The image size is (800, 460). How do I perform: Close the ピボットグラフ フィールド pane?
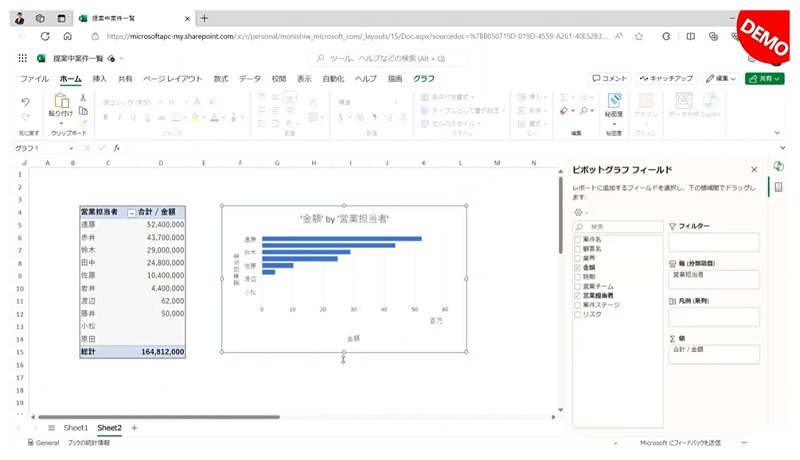click(x=754, y=170)
